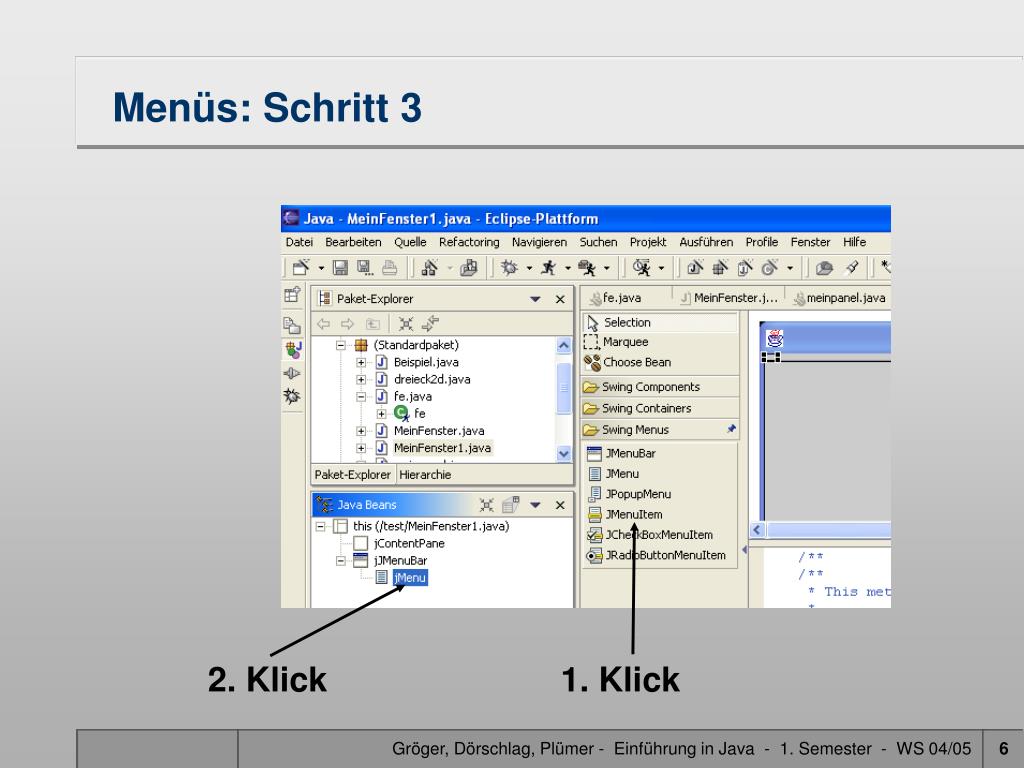
Task: Collapse the fe.java tree node
Action: (360, 396)
